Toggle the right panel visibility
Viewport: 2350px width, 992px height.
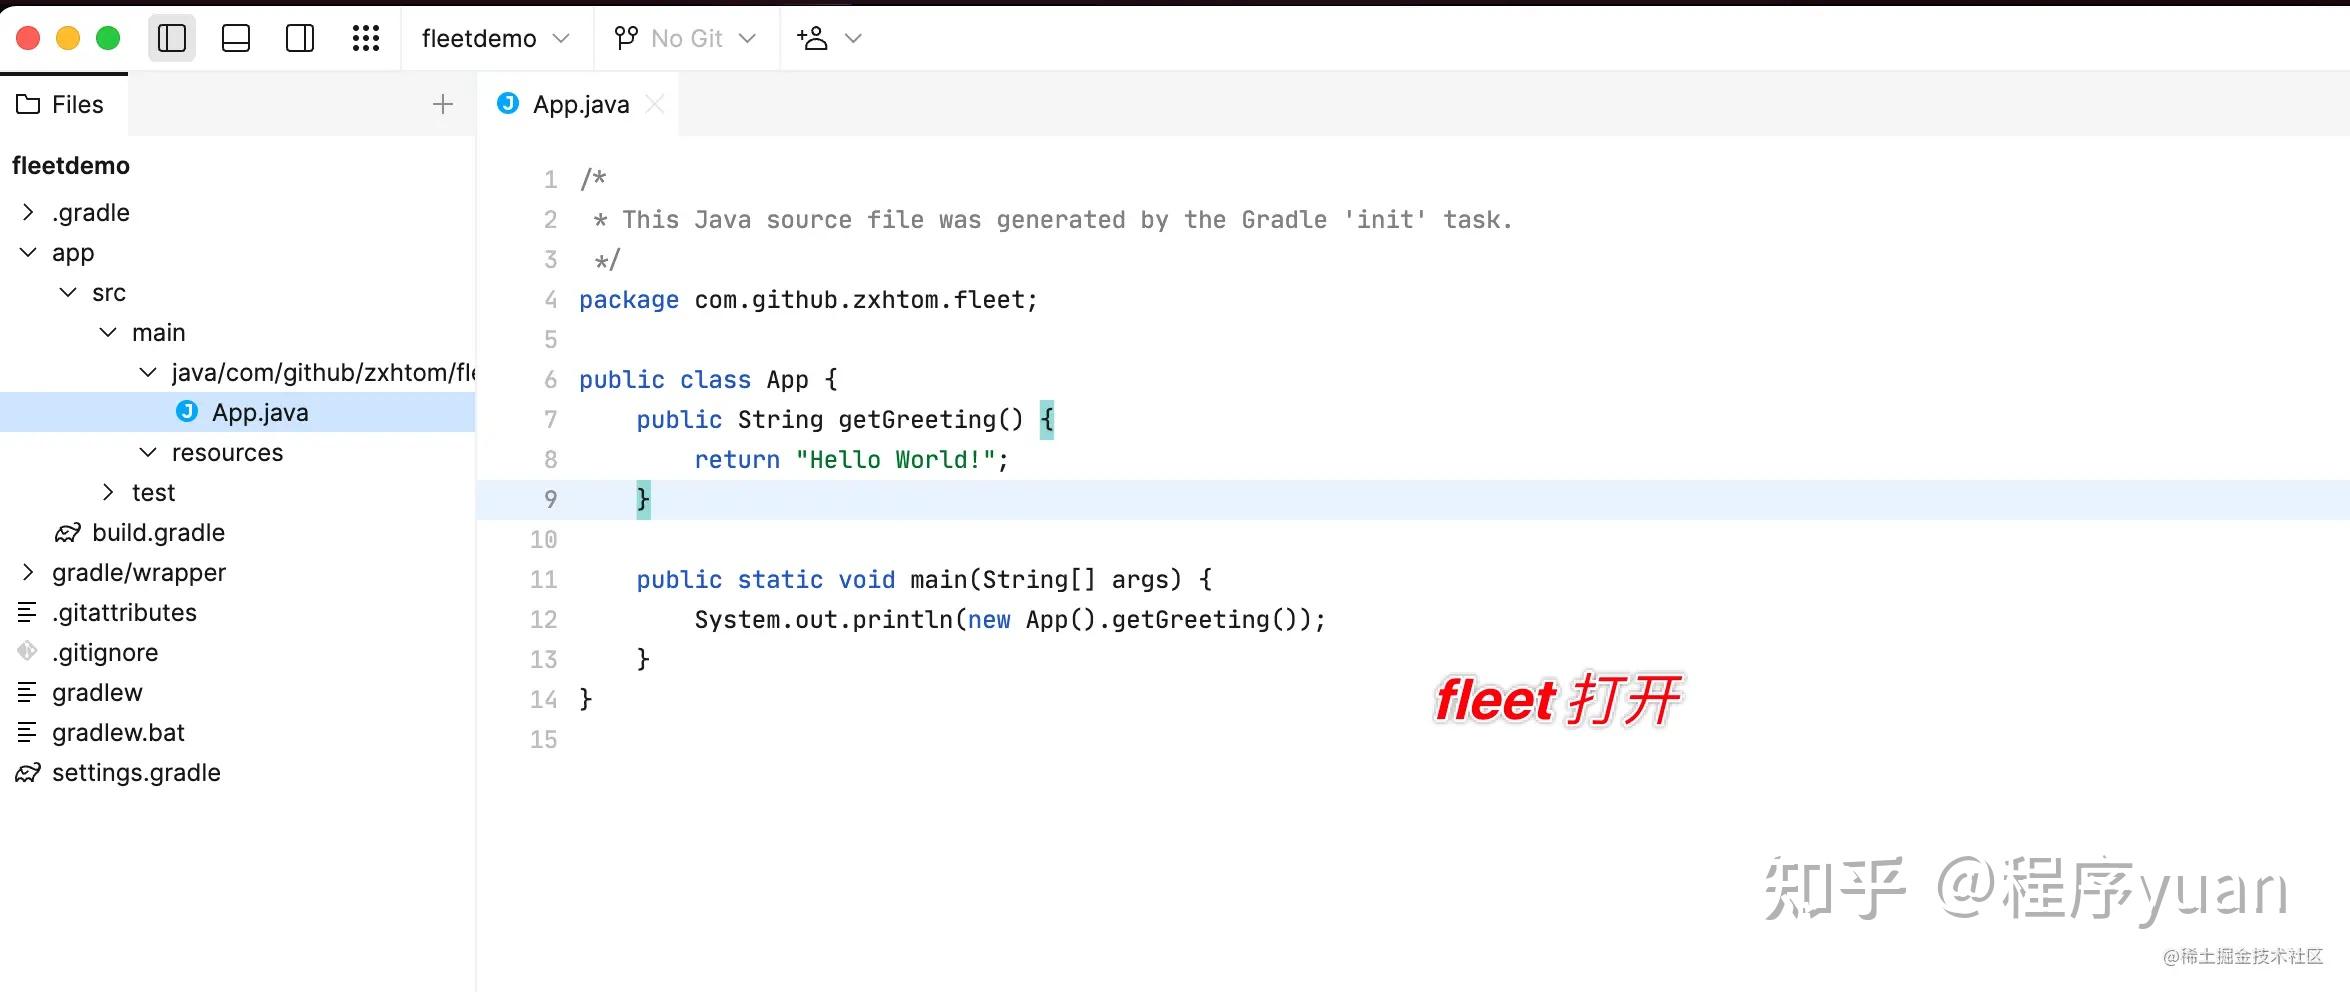(299, 38)
